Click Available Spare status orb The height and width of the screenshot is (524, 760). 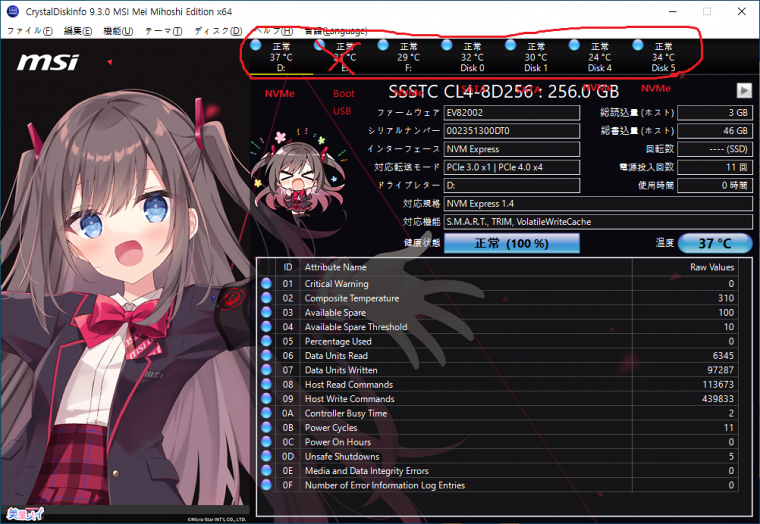[x=266, y=312]
